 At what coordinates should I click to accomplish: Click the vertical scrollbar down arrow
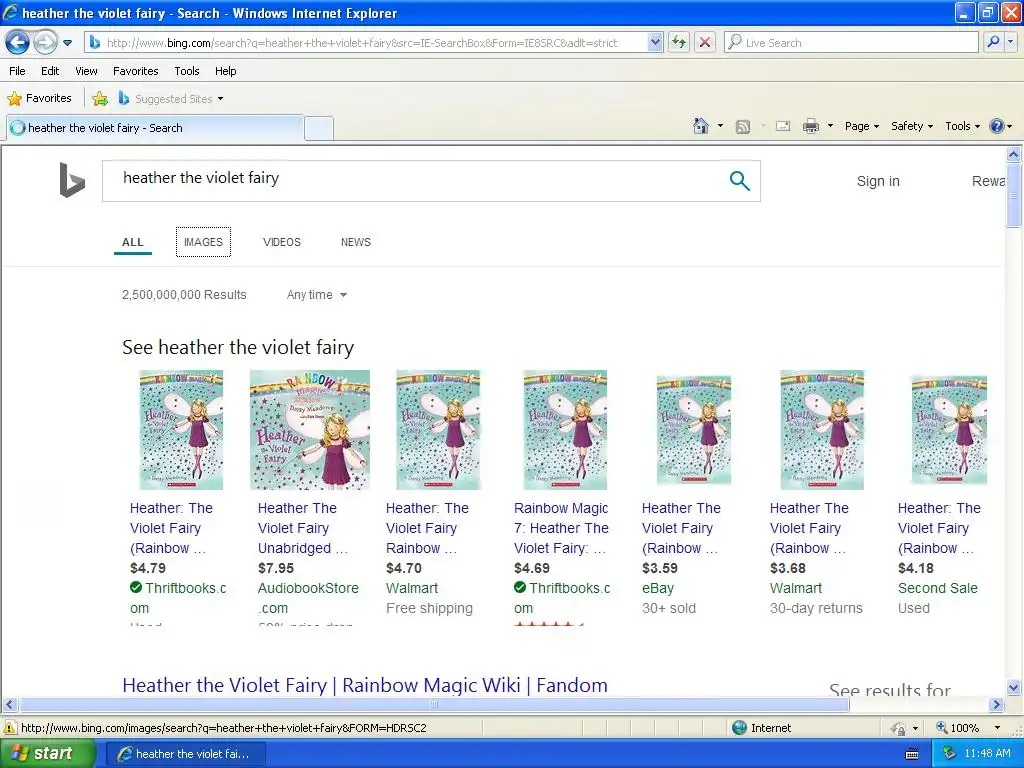point(1013,688)
